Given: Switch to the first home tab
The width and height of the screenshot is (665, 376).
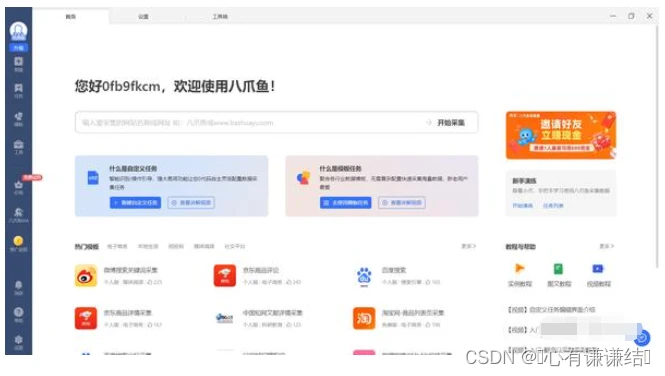Looking at the screenshot, I should pyautogui.click(x=70, y=17).
